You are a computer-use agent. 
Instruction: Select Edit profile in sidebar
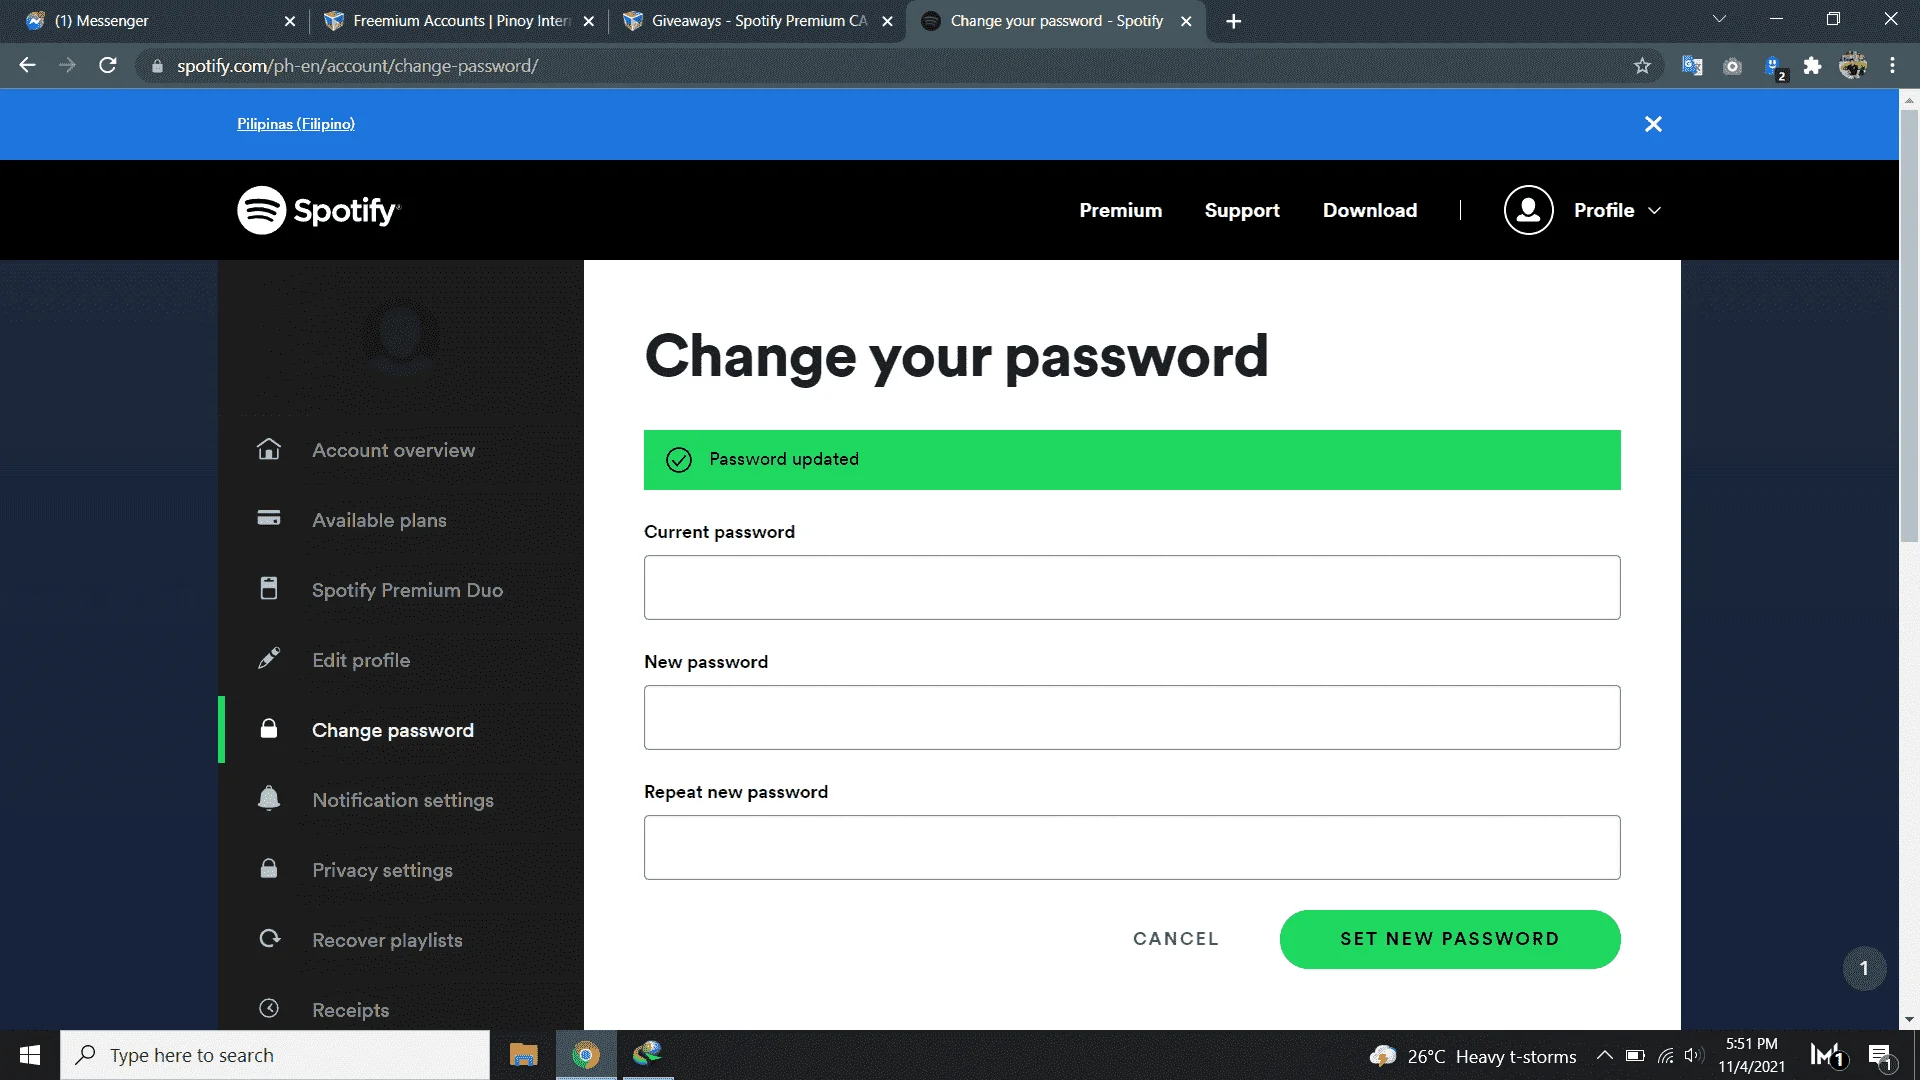tap(361, 660)
